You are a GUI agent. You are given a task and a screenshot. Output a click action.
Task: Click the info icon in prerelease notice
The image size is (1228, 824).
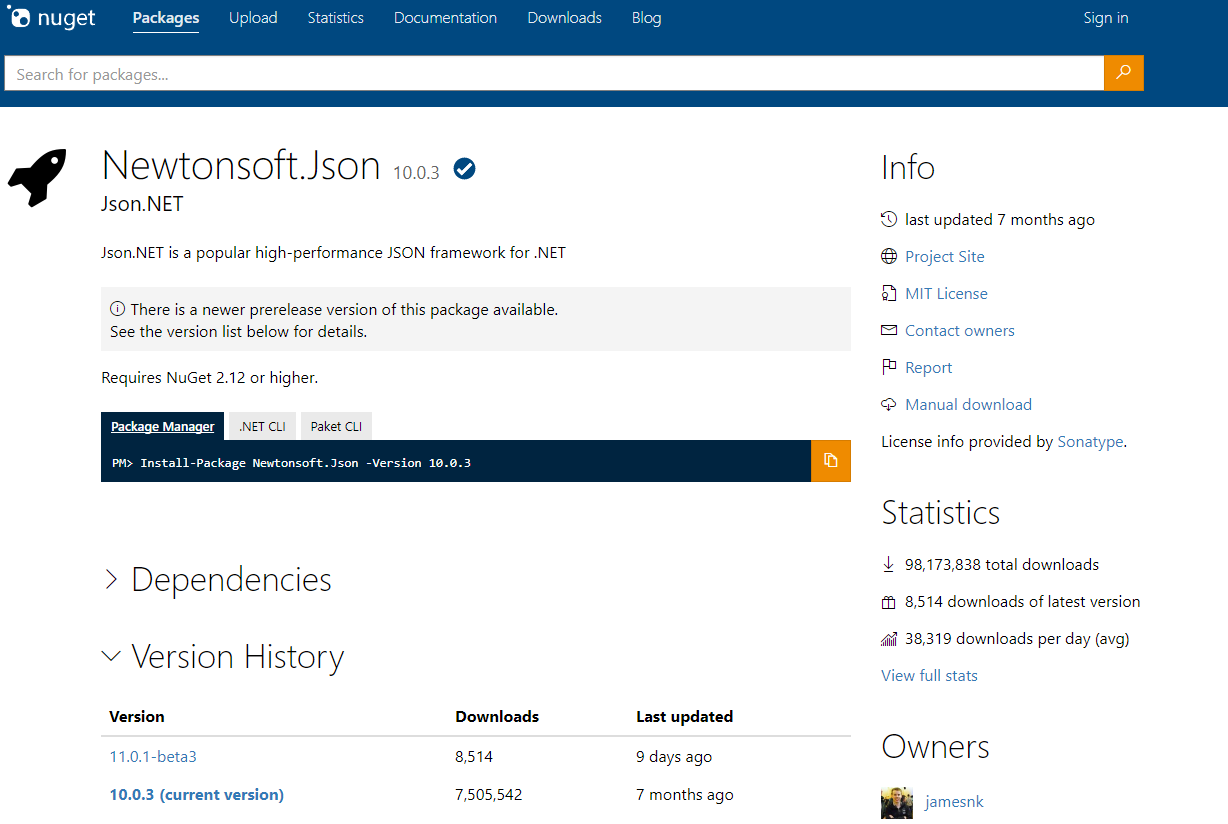pos(118,309)
